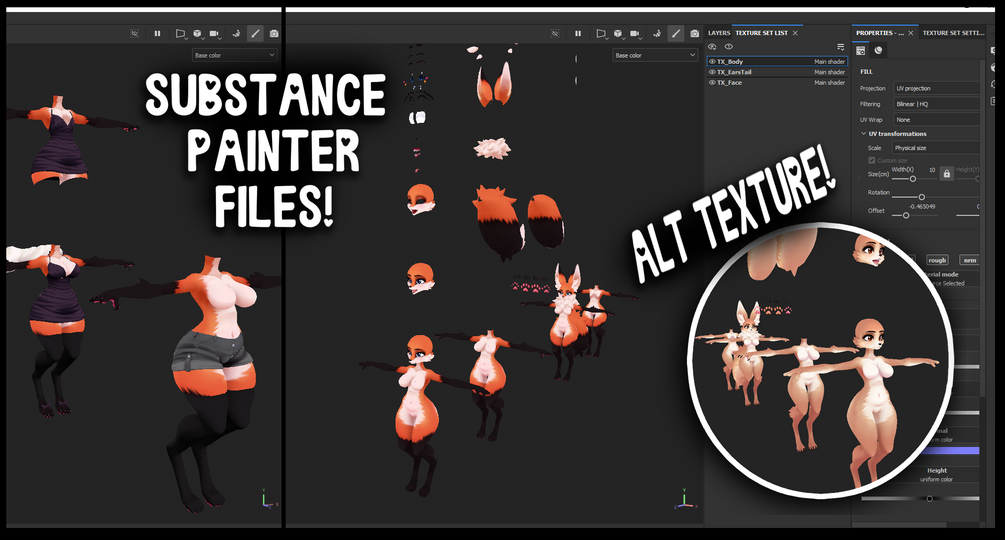The width and height of the screenshot is (1005, 540).
Task: Click the lock size ratio icon
Action: tap(947, 173)
